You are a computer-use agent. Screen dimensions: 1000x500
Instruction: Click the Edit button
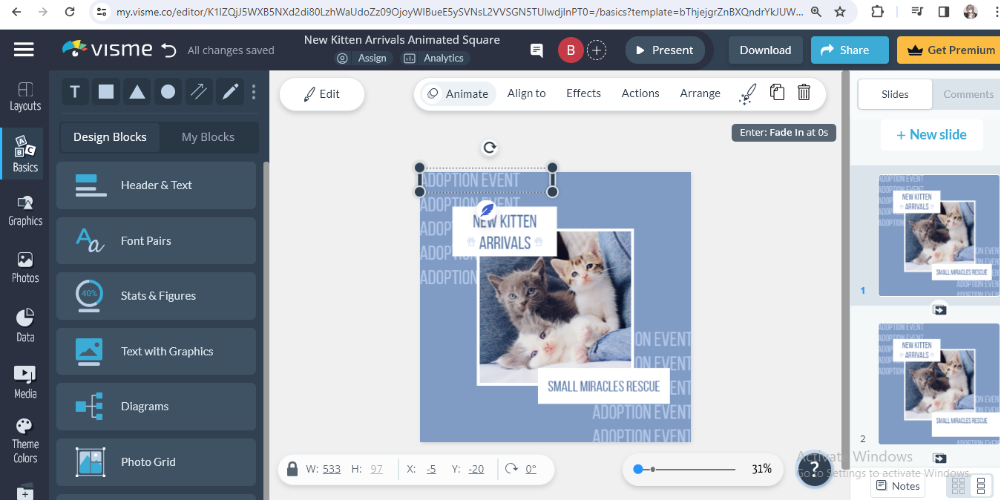point(322,94)
